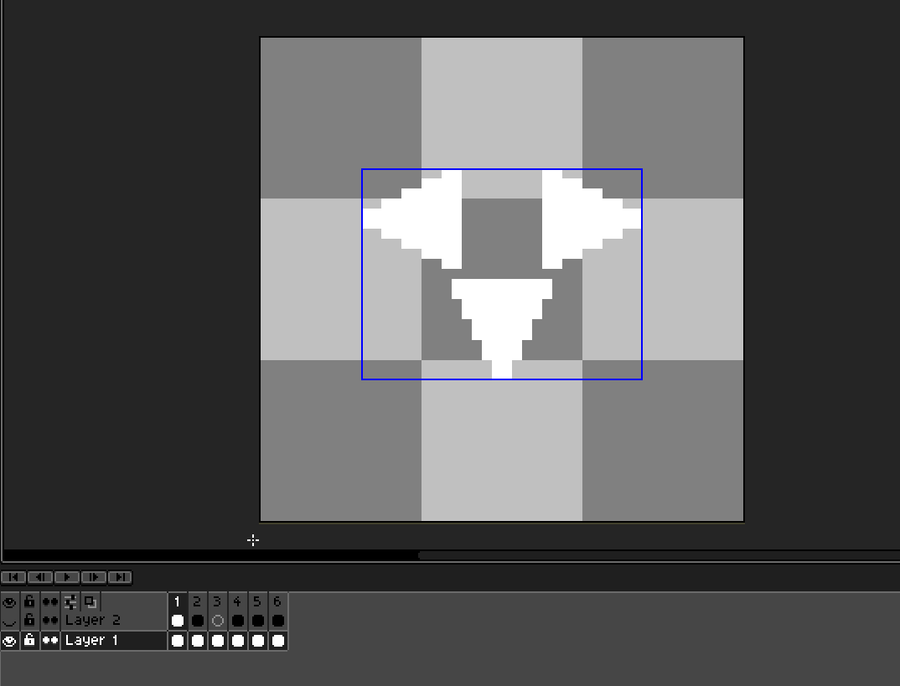The width and height of the screenshot is (900, 686).
Task: Select frame 1 header
Action: coord(177,602)
